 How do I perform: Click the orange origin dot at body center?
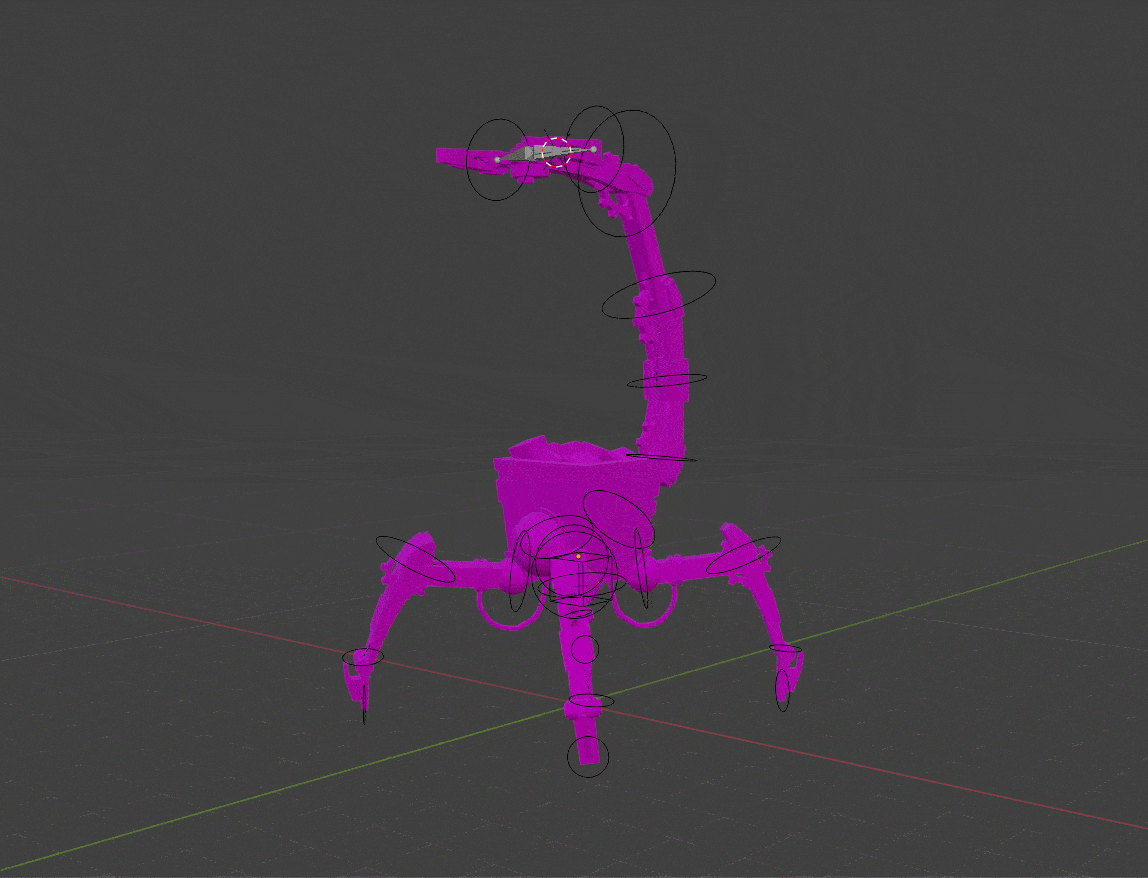coord(578,556)
